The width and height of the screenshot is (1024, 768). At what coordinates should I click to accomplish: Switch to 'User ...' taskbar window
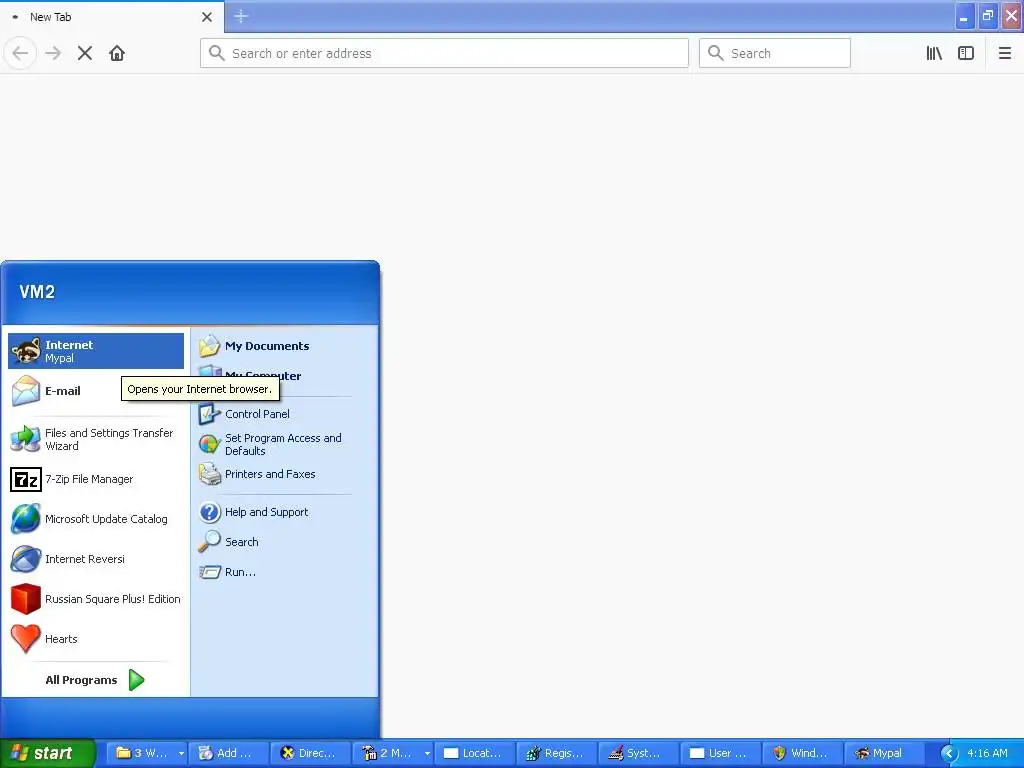click(720, 753)
